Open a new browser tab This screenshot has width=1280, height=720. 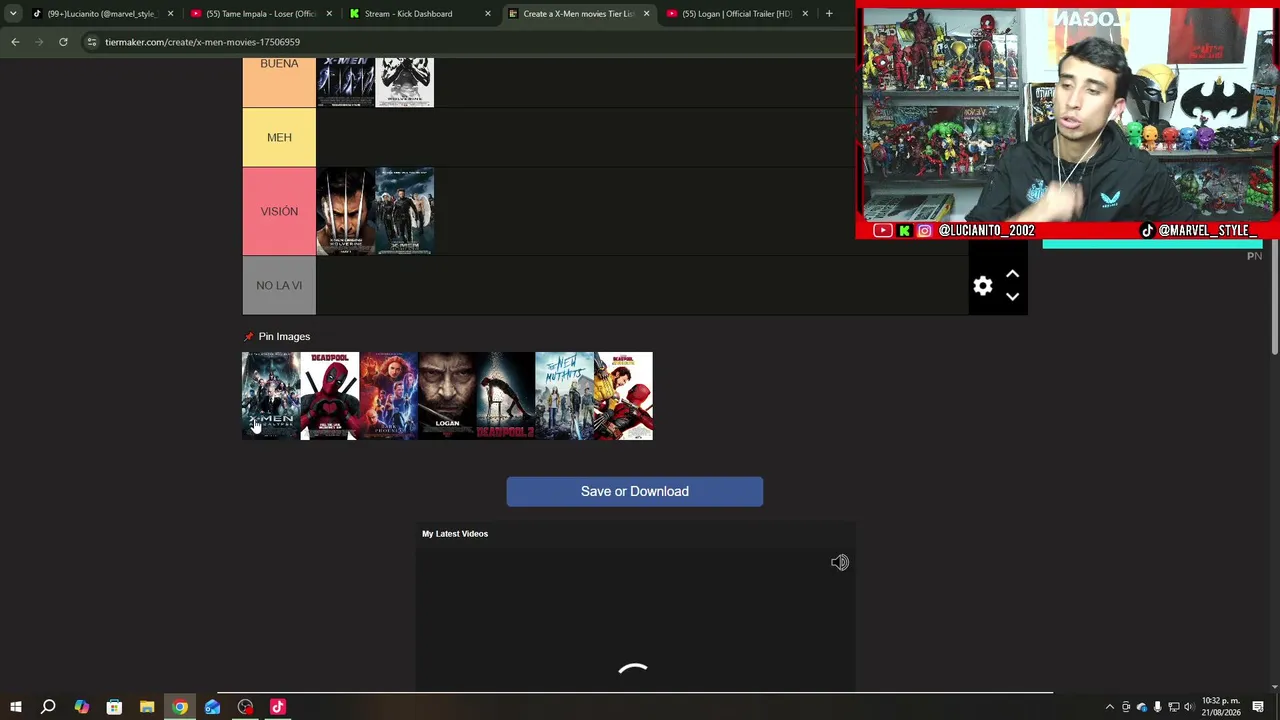coord(829,14)
